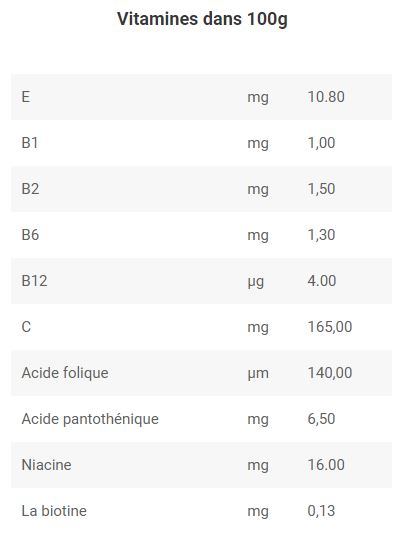Image resolution: width=404 pixels, height=538 pixels.
Task: Click the 1,50 value for B2
Action: [321, 189]
